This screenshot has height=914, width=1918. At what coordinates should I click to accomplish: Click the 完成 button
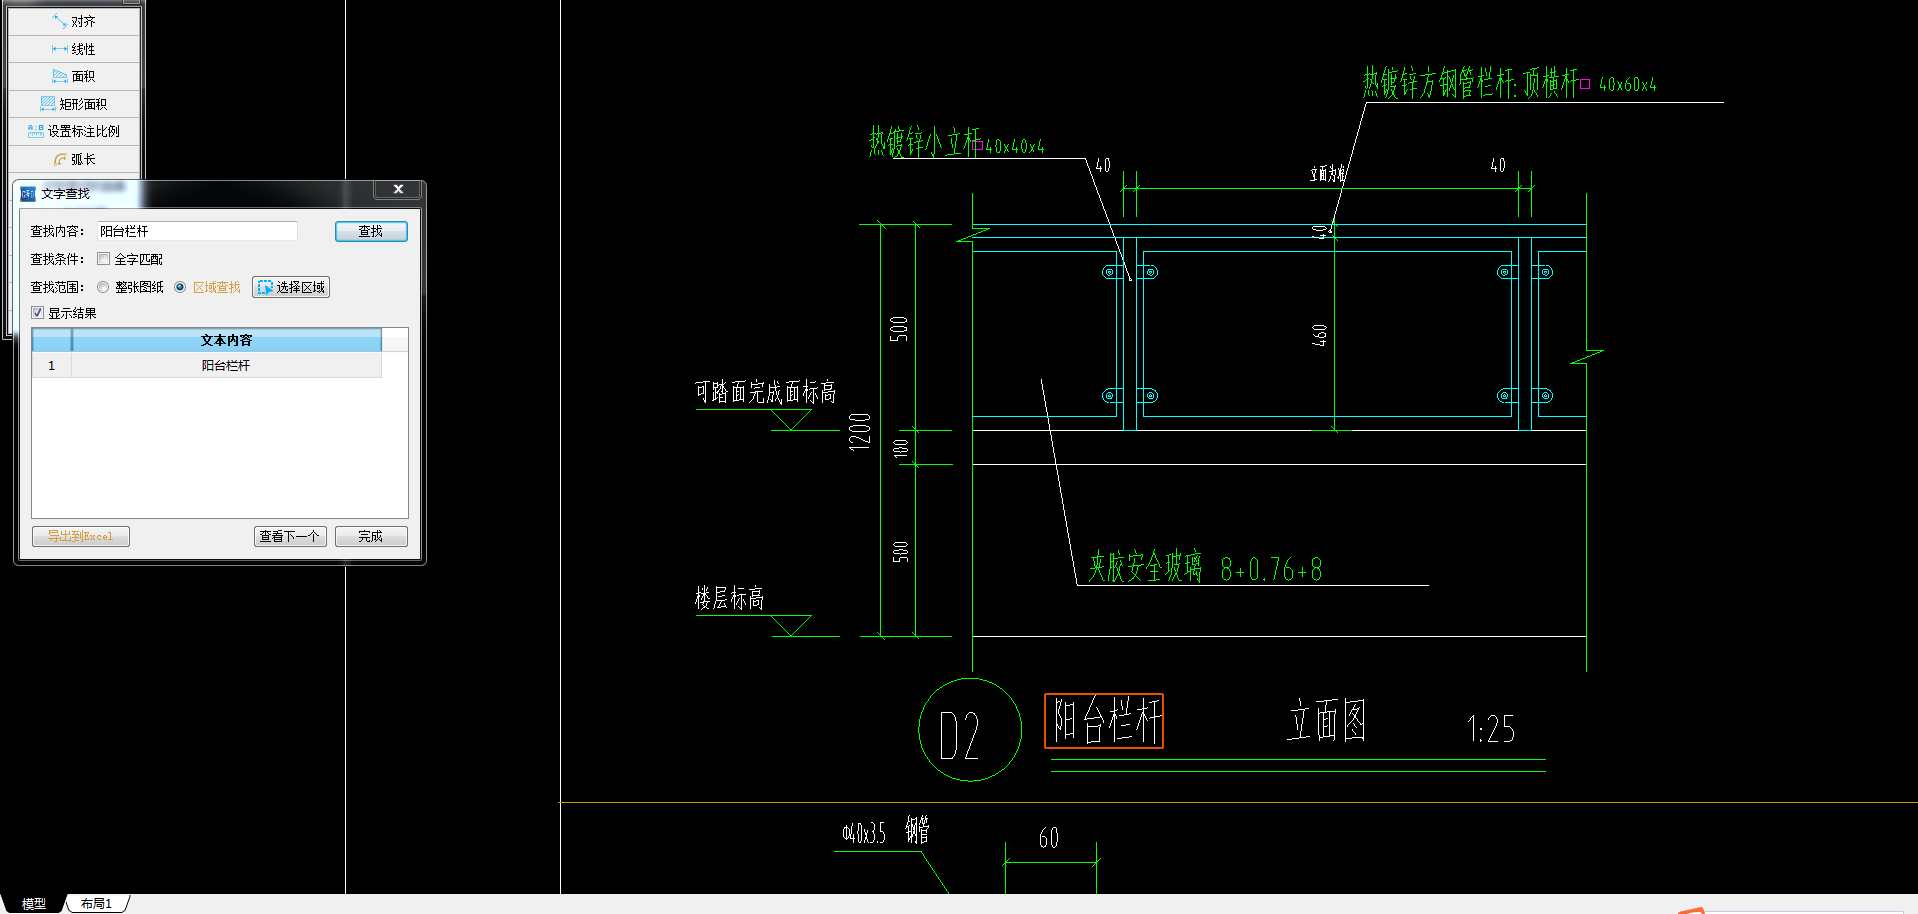pos(371,536)
